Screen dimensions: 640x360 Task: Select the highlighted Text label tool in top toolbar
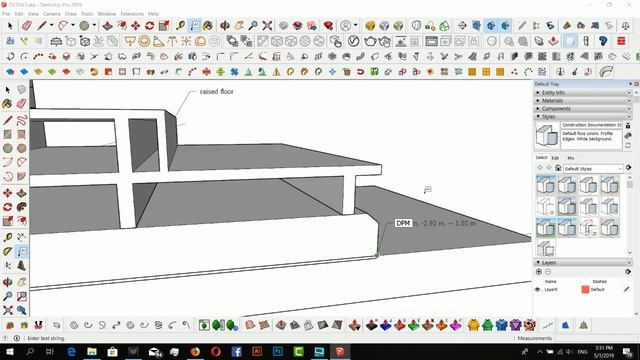[x=195, y=26]
